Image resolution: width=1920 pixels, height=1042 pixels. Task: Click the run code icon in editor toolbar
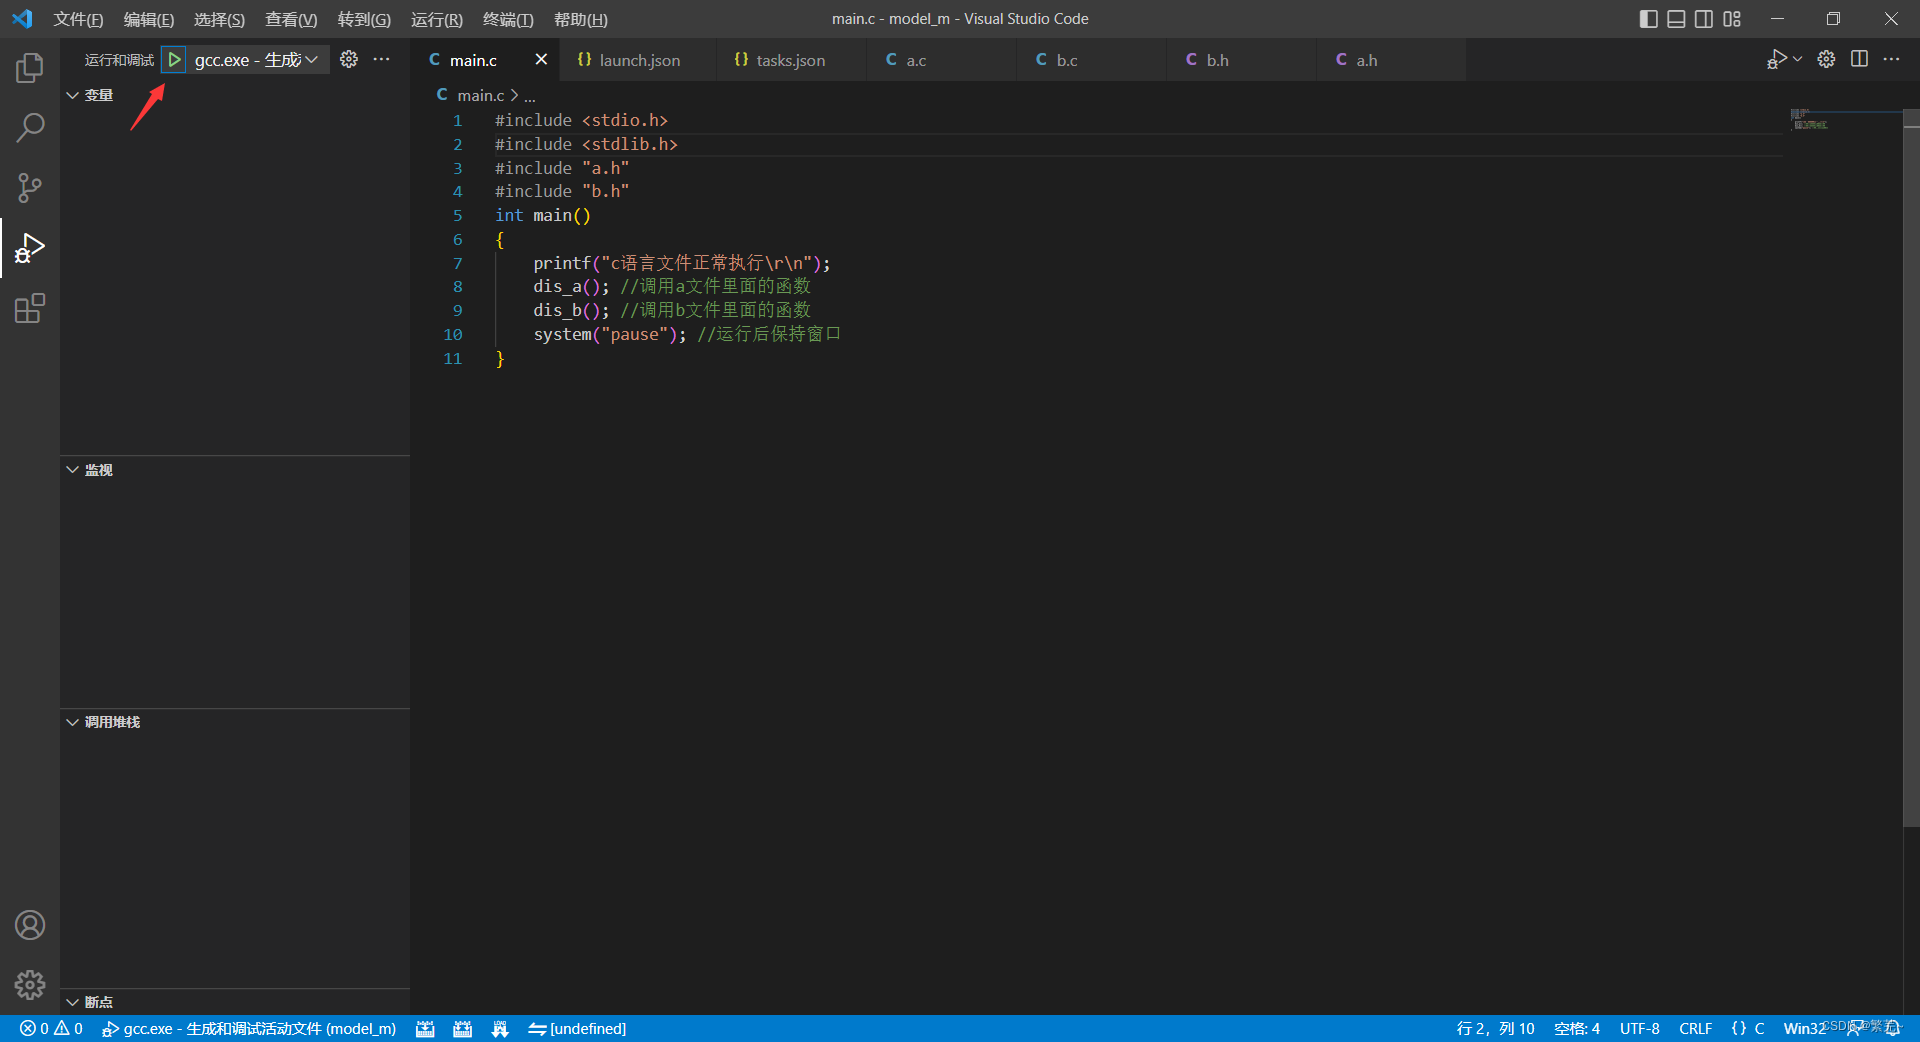(1777, 59)
